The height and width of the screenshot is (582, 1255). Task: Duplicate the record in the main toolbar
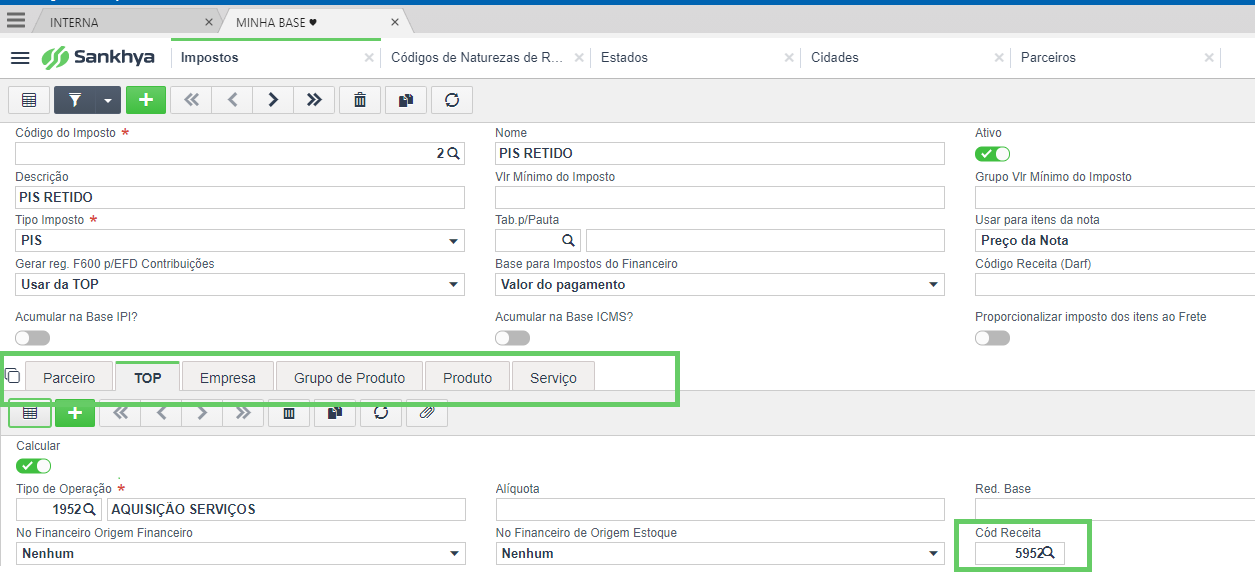(x=406, y=100)
